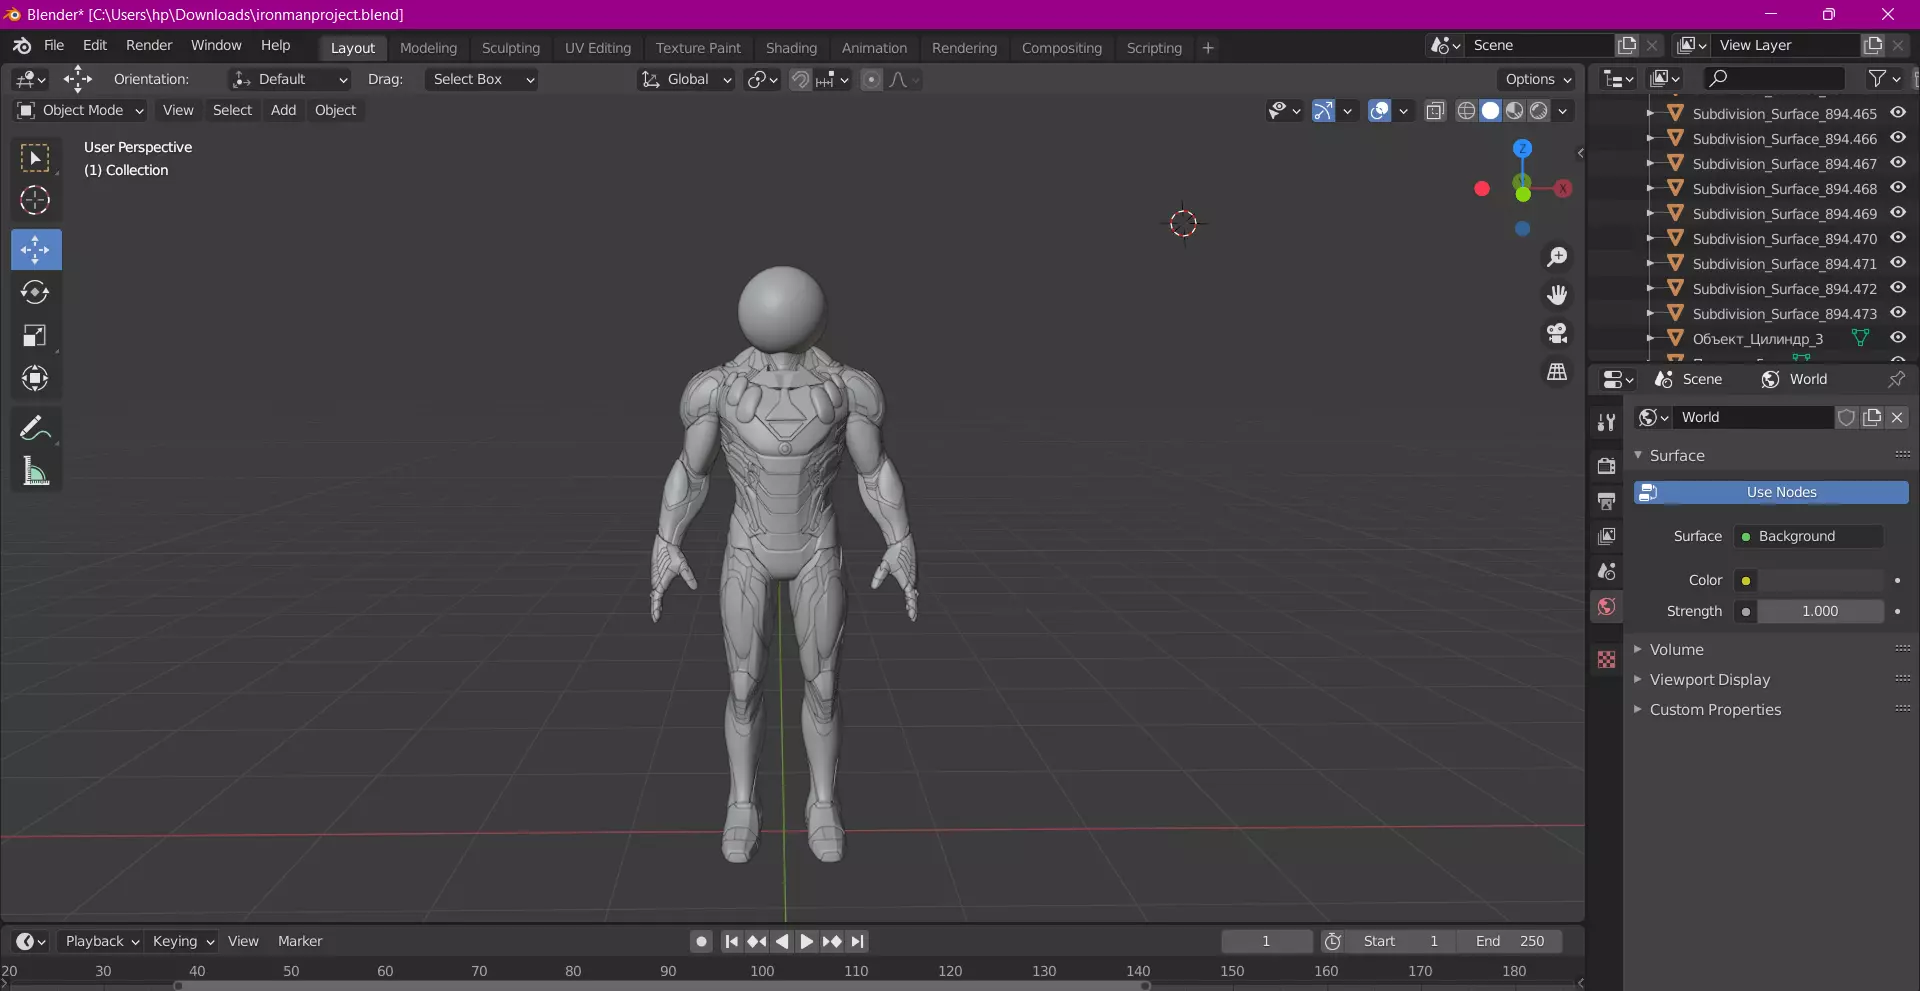
Task: Click the Strength 1.000 slider
Action: 1821,612
